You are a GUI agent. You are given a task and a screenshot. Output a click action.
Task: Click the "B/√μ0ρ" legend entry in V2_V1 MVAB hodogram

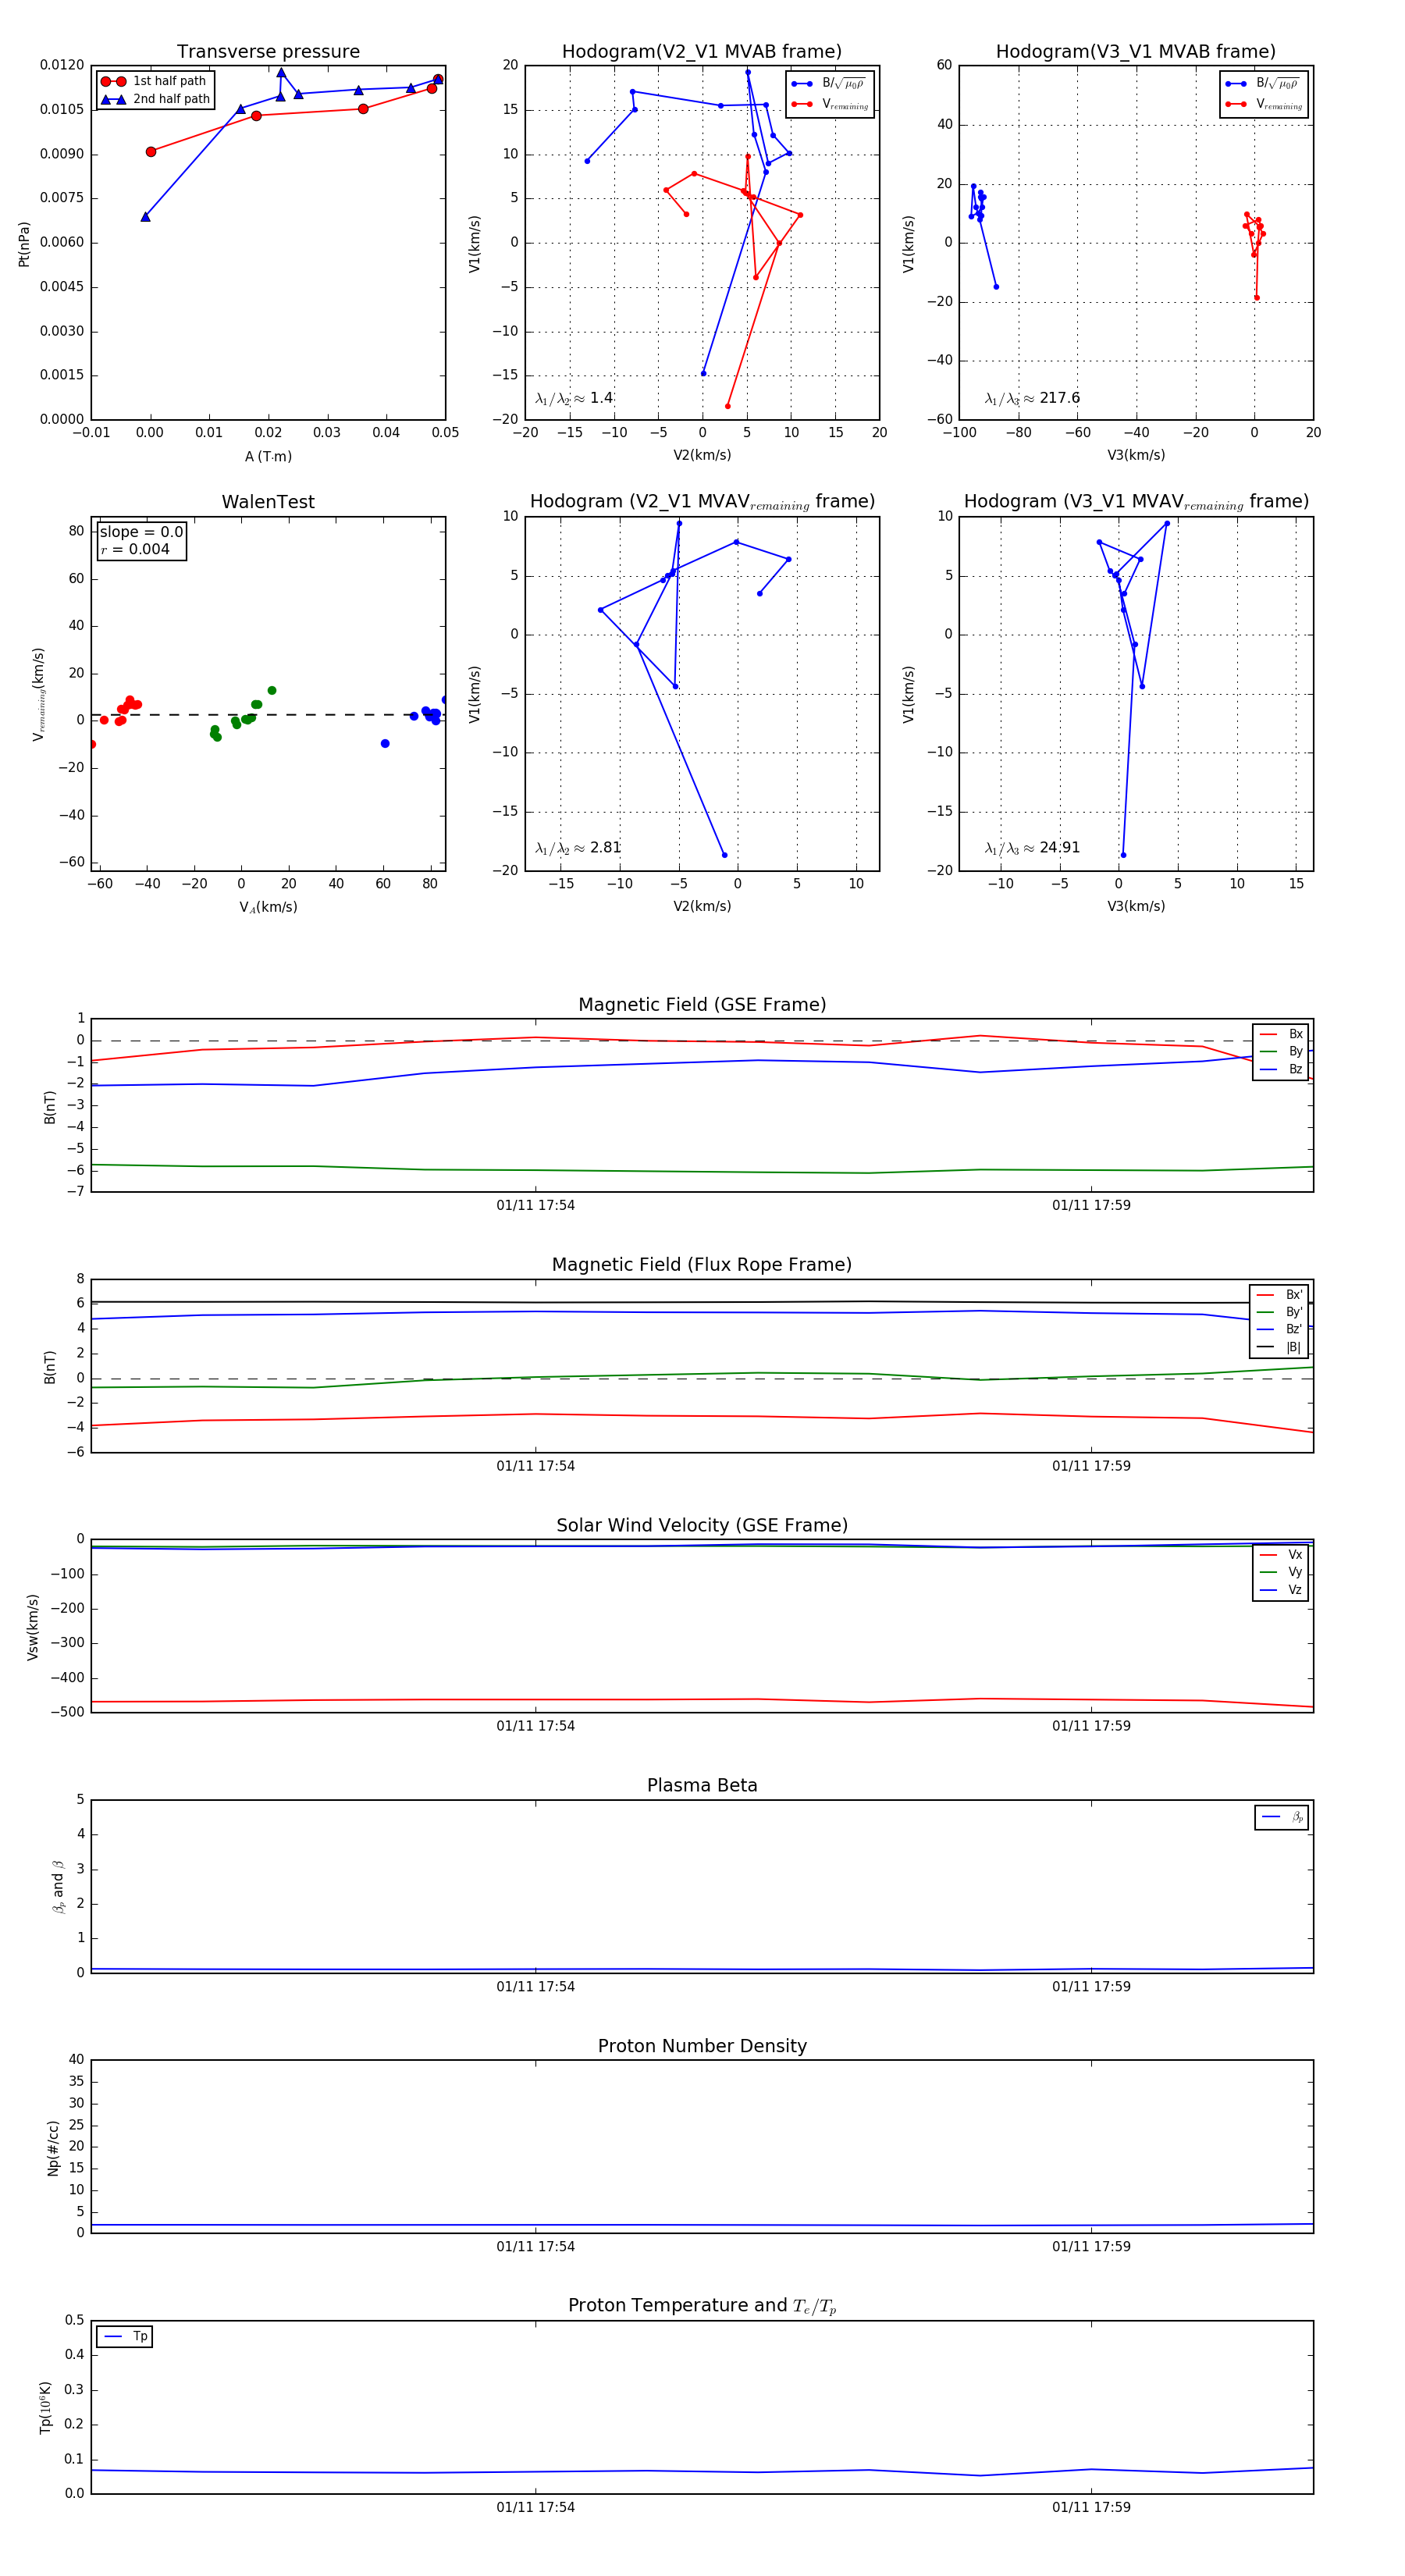tap(830, 84)
